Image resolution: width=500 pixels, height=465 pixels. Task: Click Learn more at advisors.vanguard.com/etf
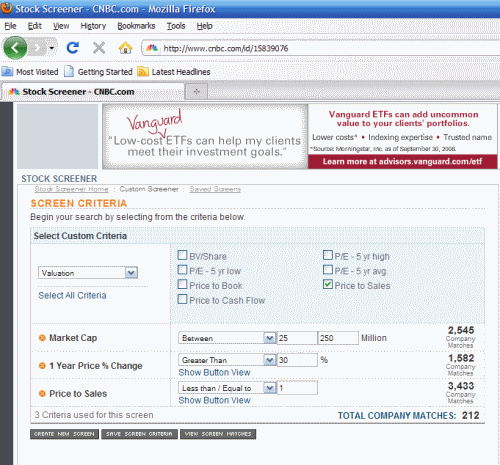[x=402, y=162]
